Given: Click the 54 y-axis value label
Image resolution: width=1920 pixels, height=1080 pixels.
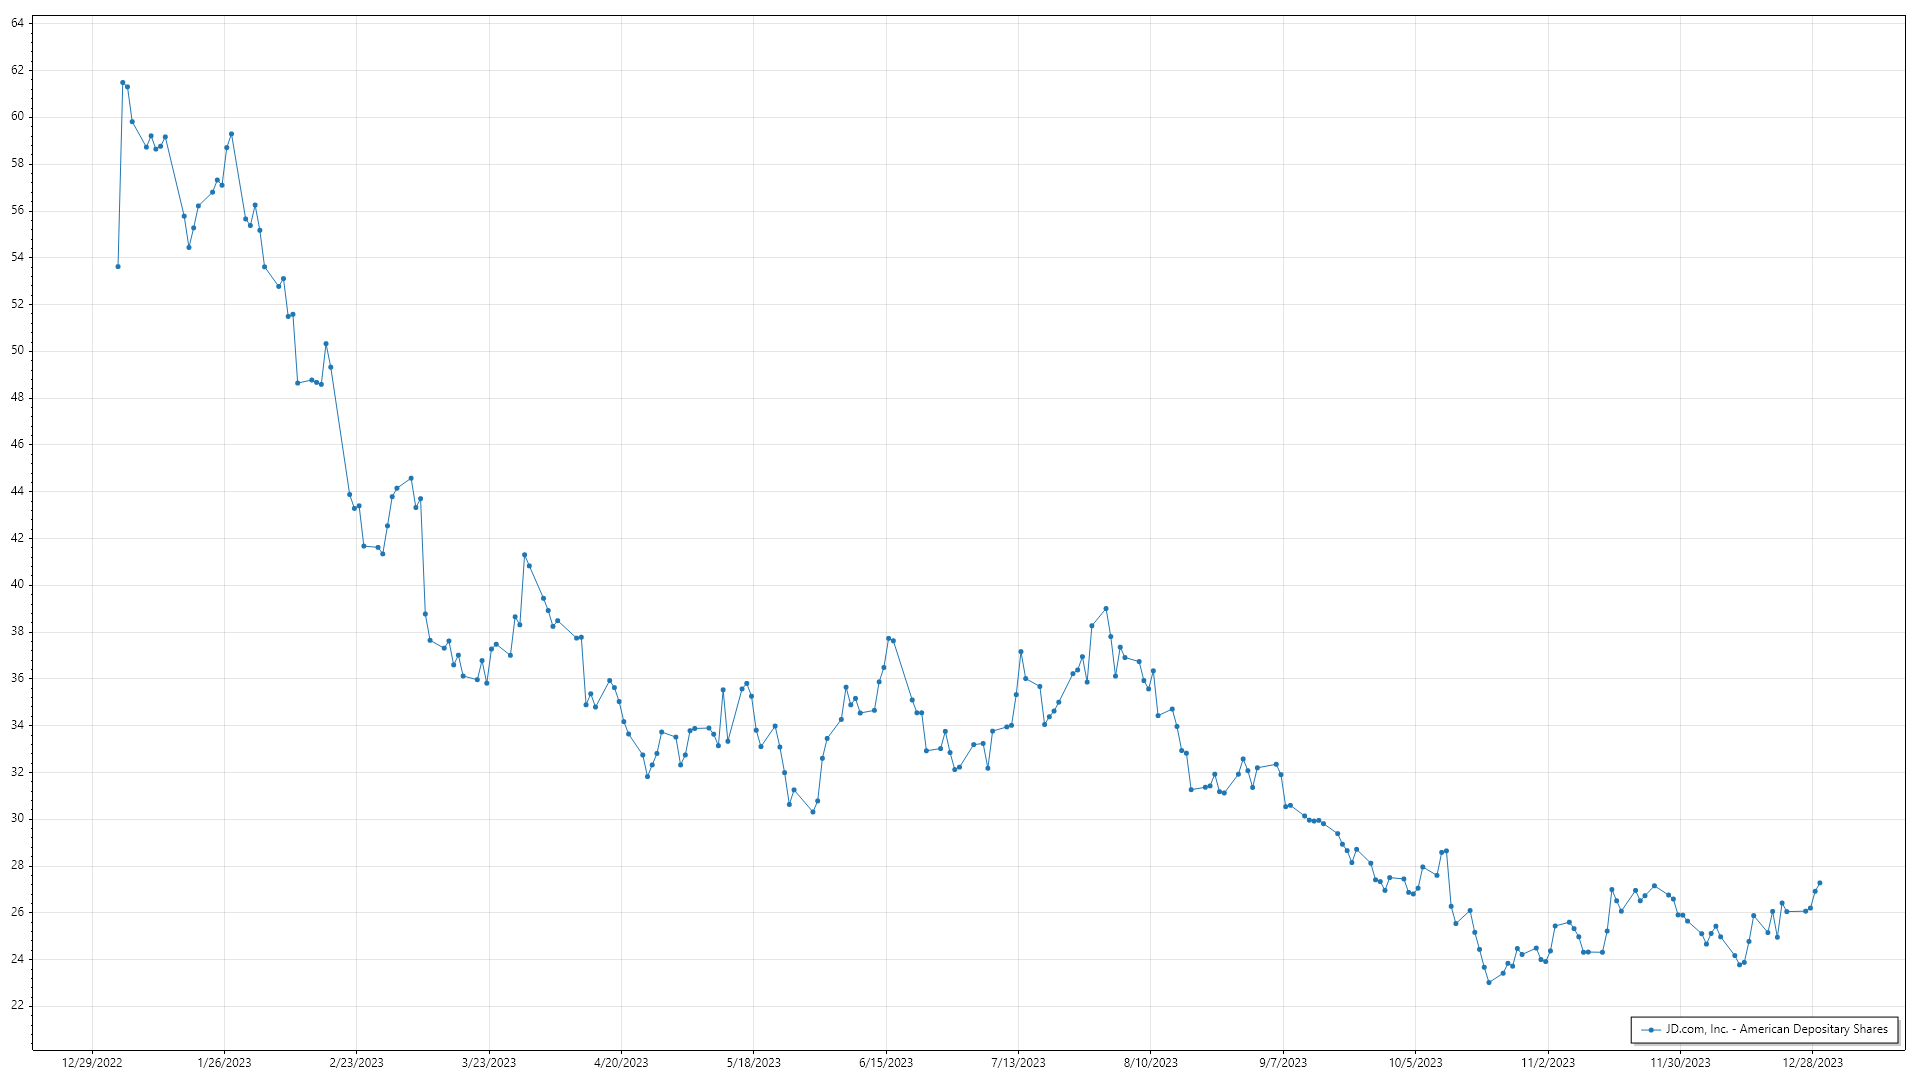Looking at the screenshot, I should pos(17,257).
